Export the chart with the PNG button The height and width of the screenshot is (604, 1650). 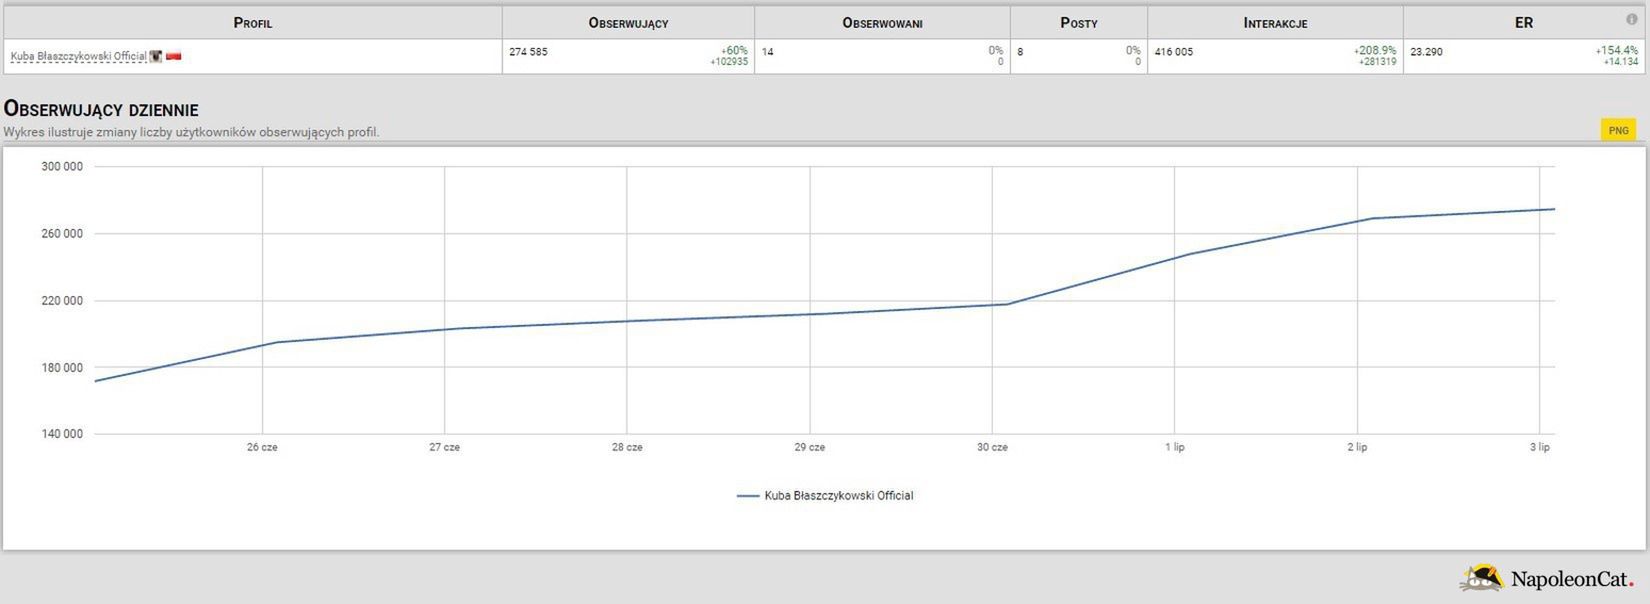[1618, 130]
